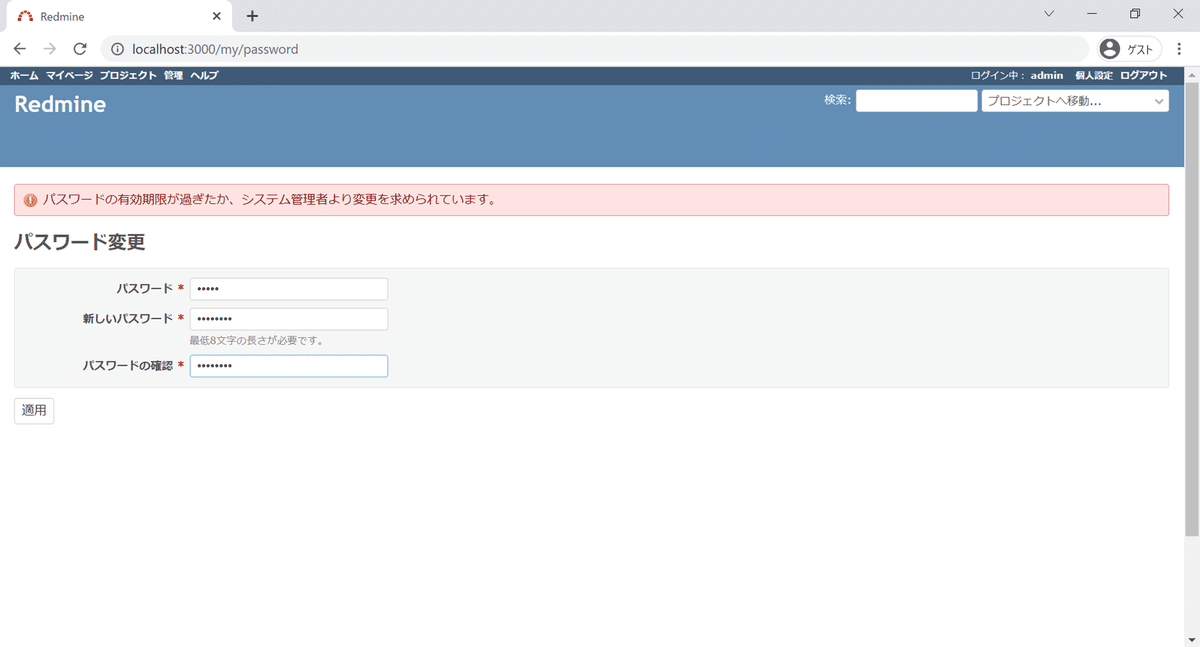Viewport: 1200px width, 647px height.
Task: Open new tab with plus icon
Action: pos(252,16)
